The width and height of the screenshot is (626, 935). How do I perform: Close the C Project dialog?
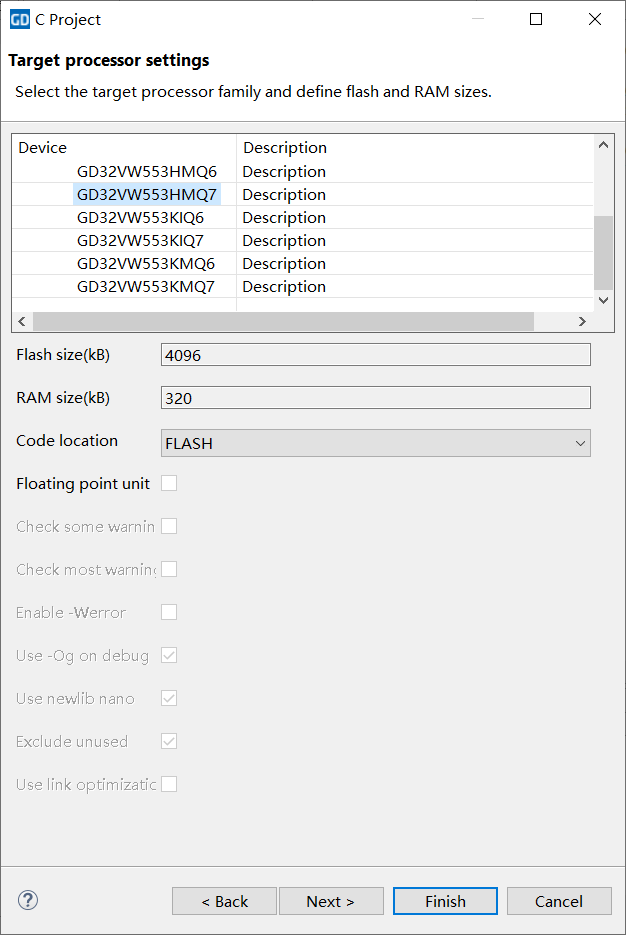[595, 19]
